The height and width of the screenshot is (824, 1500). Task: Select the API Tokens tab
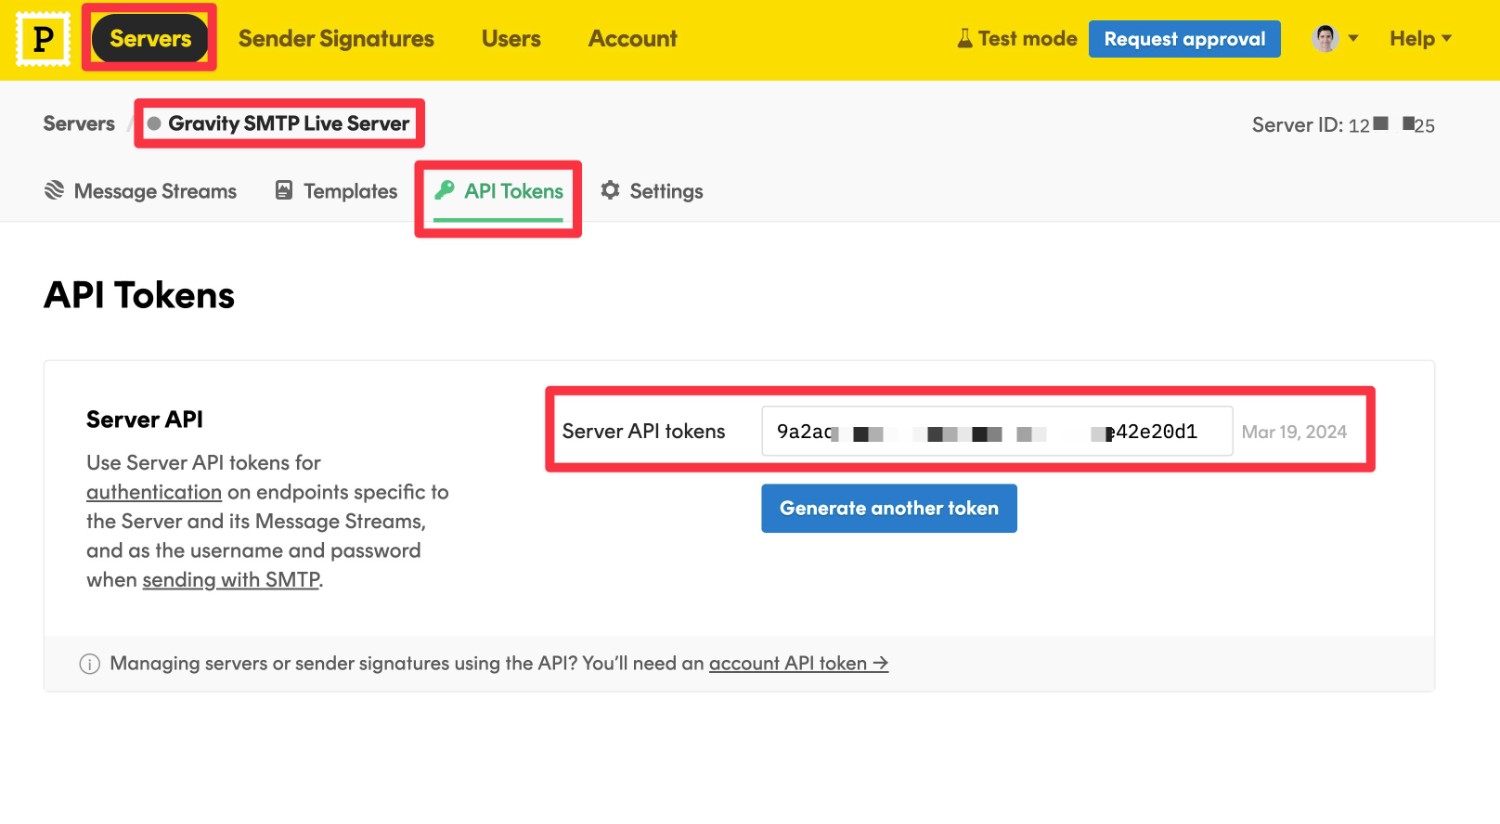click(x=499, y=191)
